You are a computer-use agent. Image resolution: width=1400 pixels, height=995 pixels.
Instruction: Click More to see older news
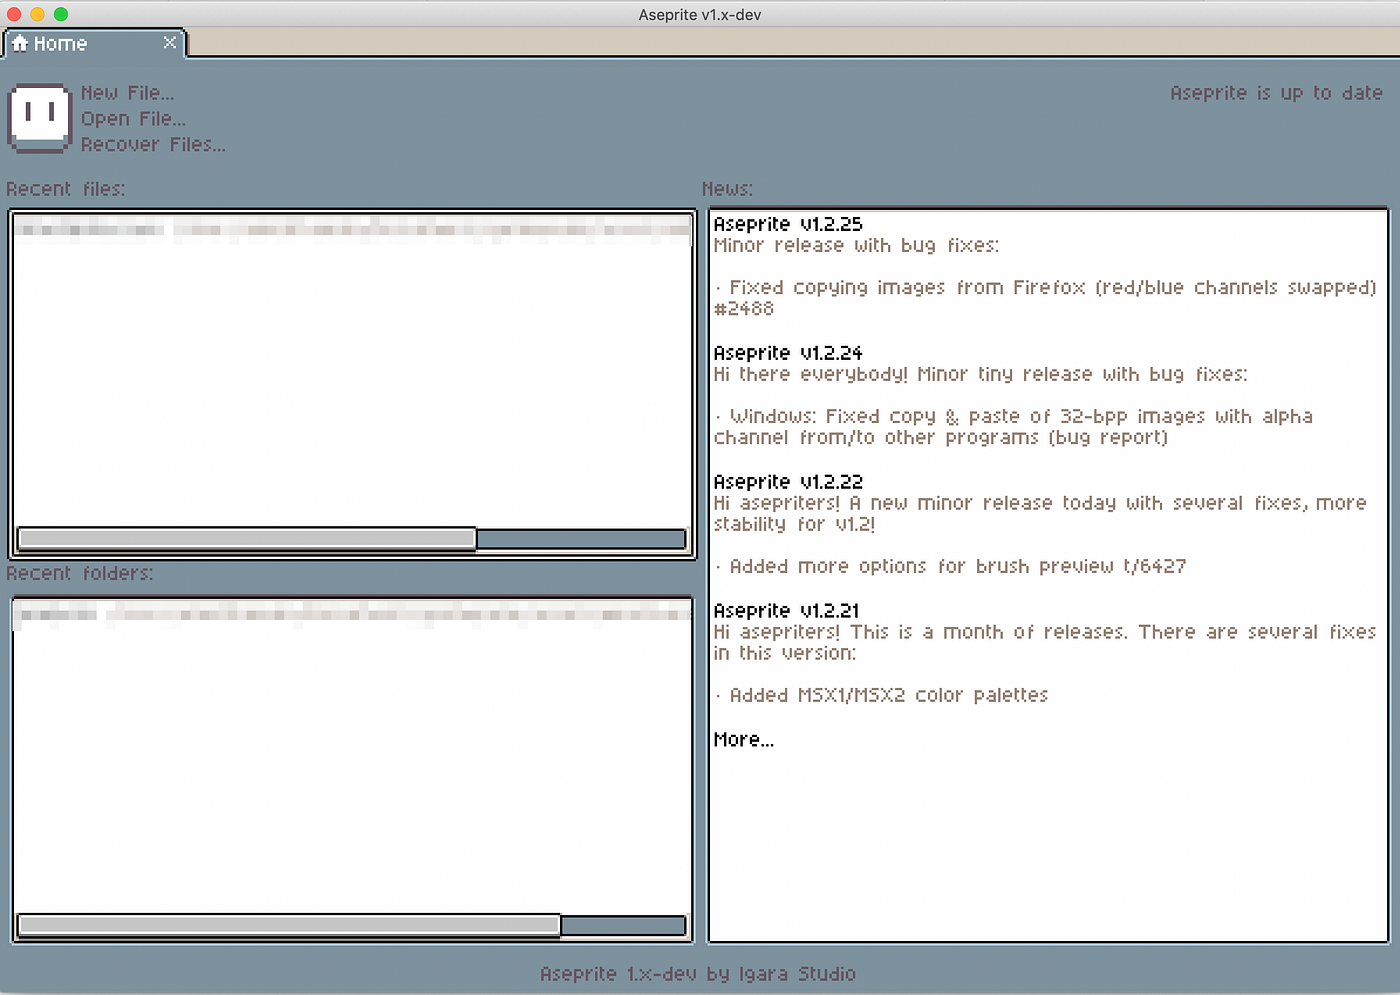(743, 739)
